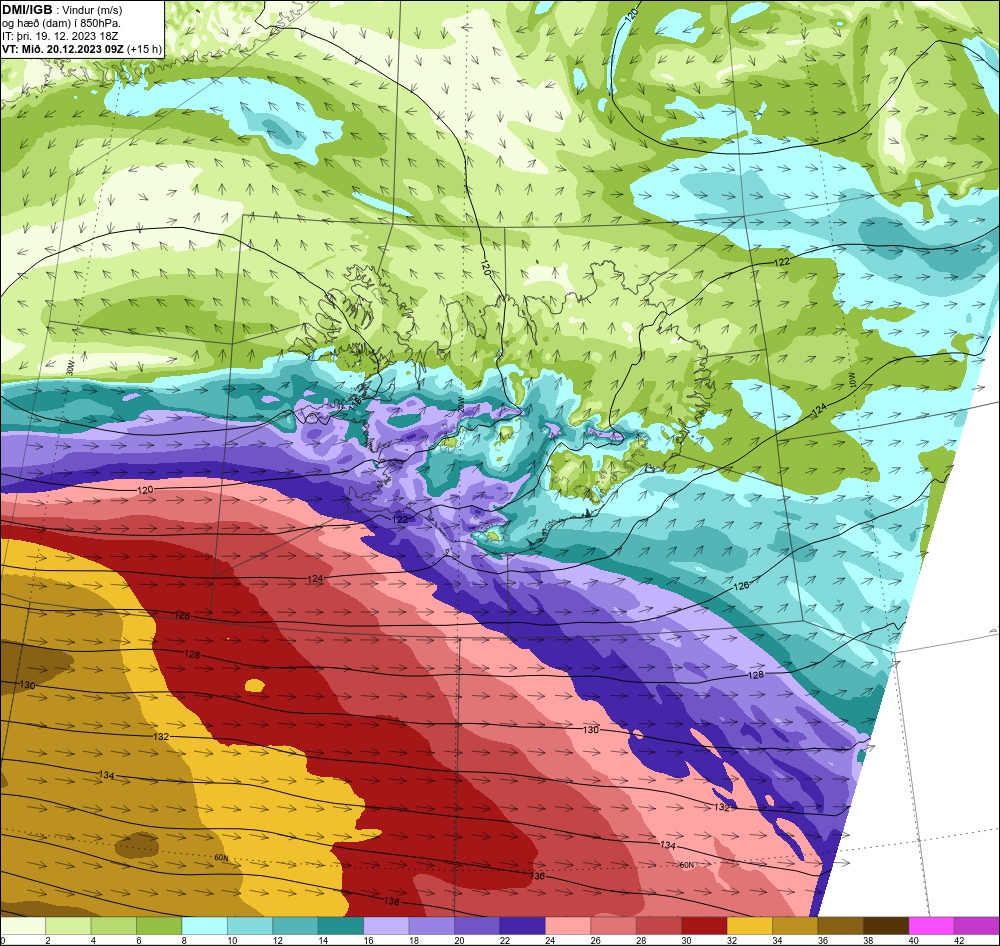Choose the dark teal 14–16 m/s legend swatch

(x=341, y=926)
